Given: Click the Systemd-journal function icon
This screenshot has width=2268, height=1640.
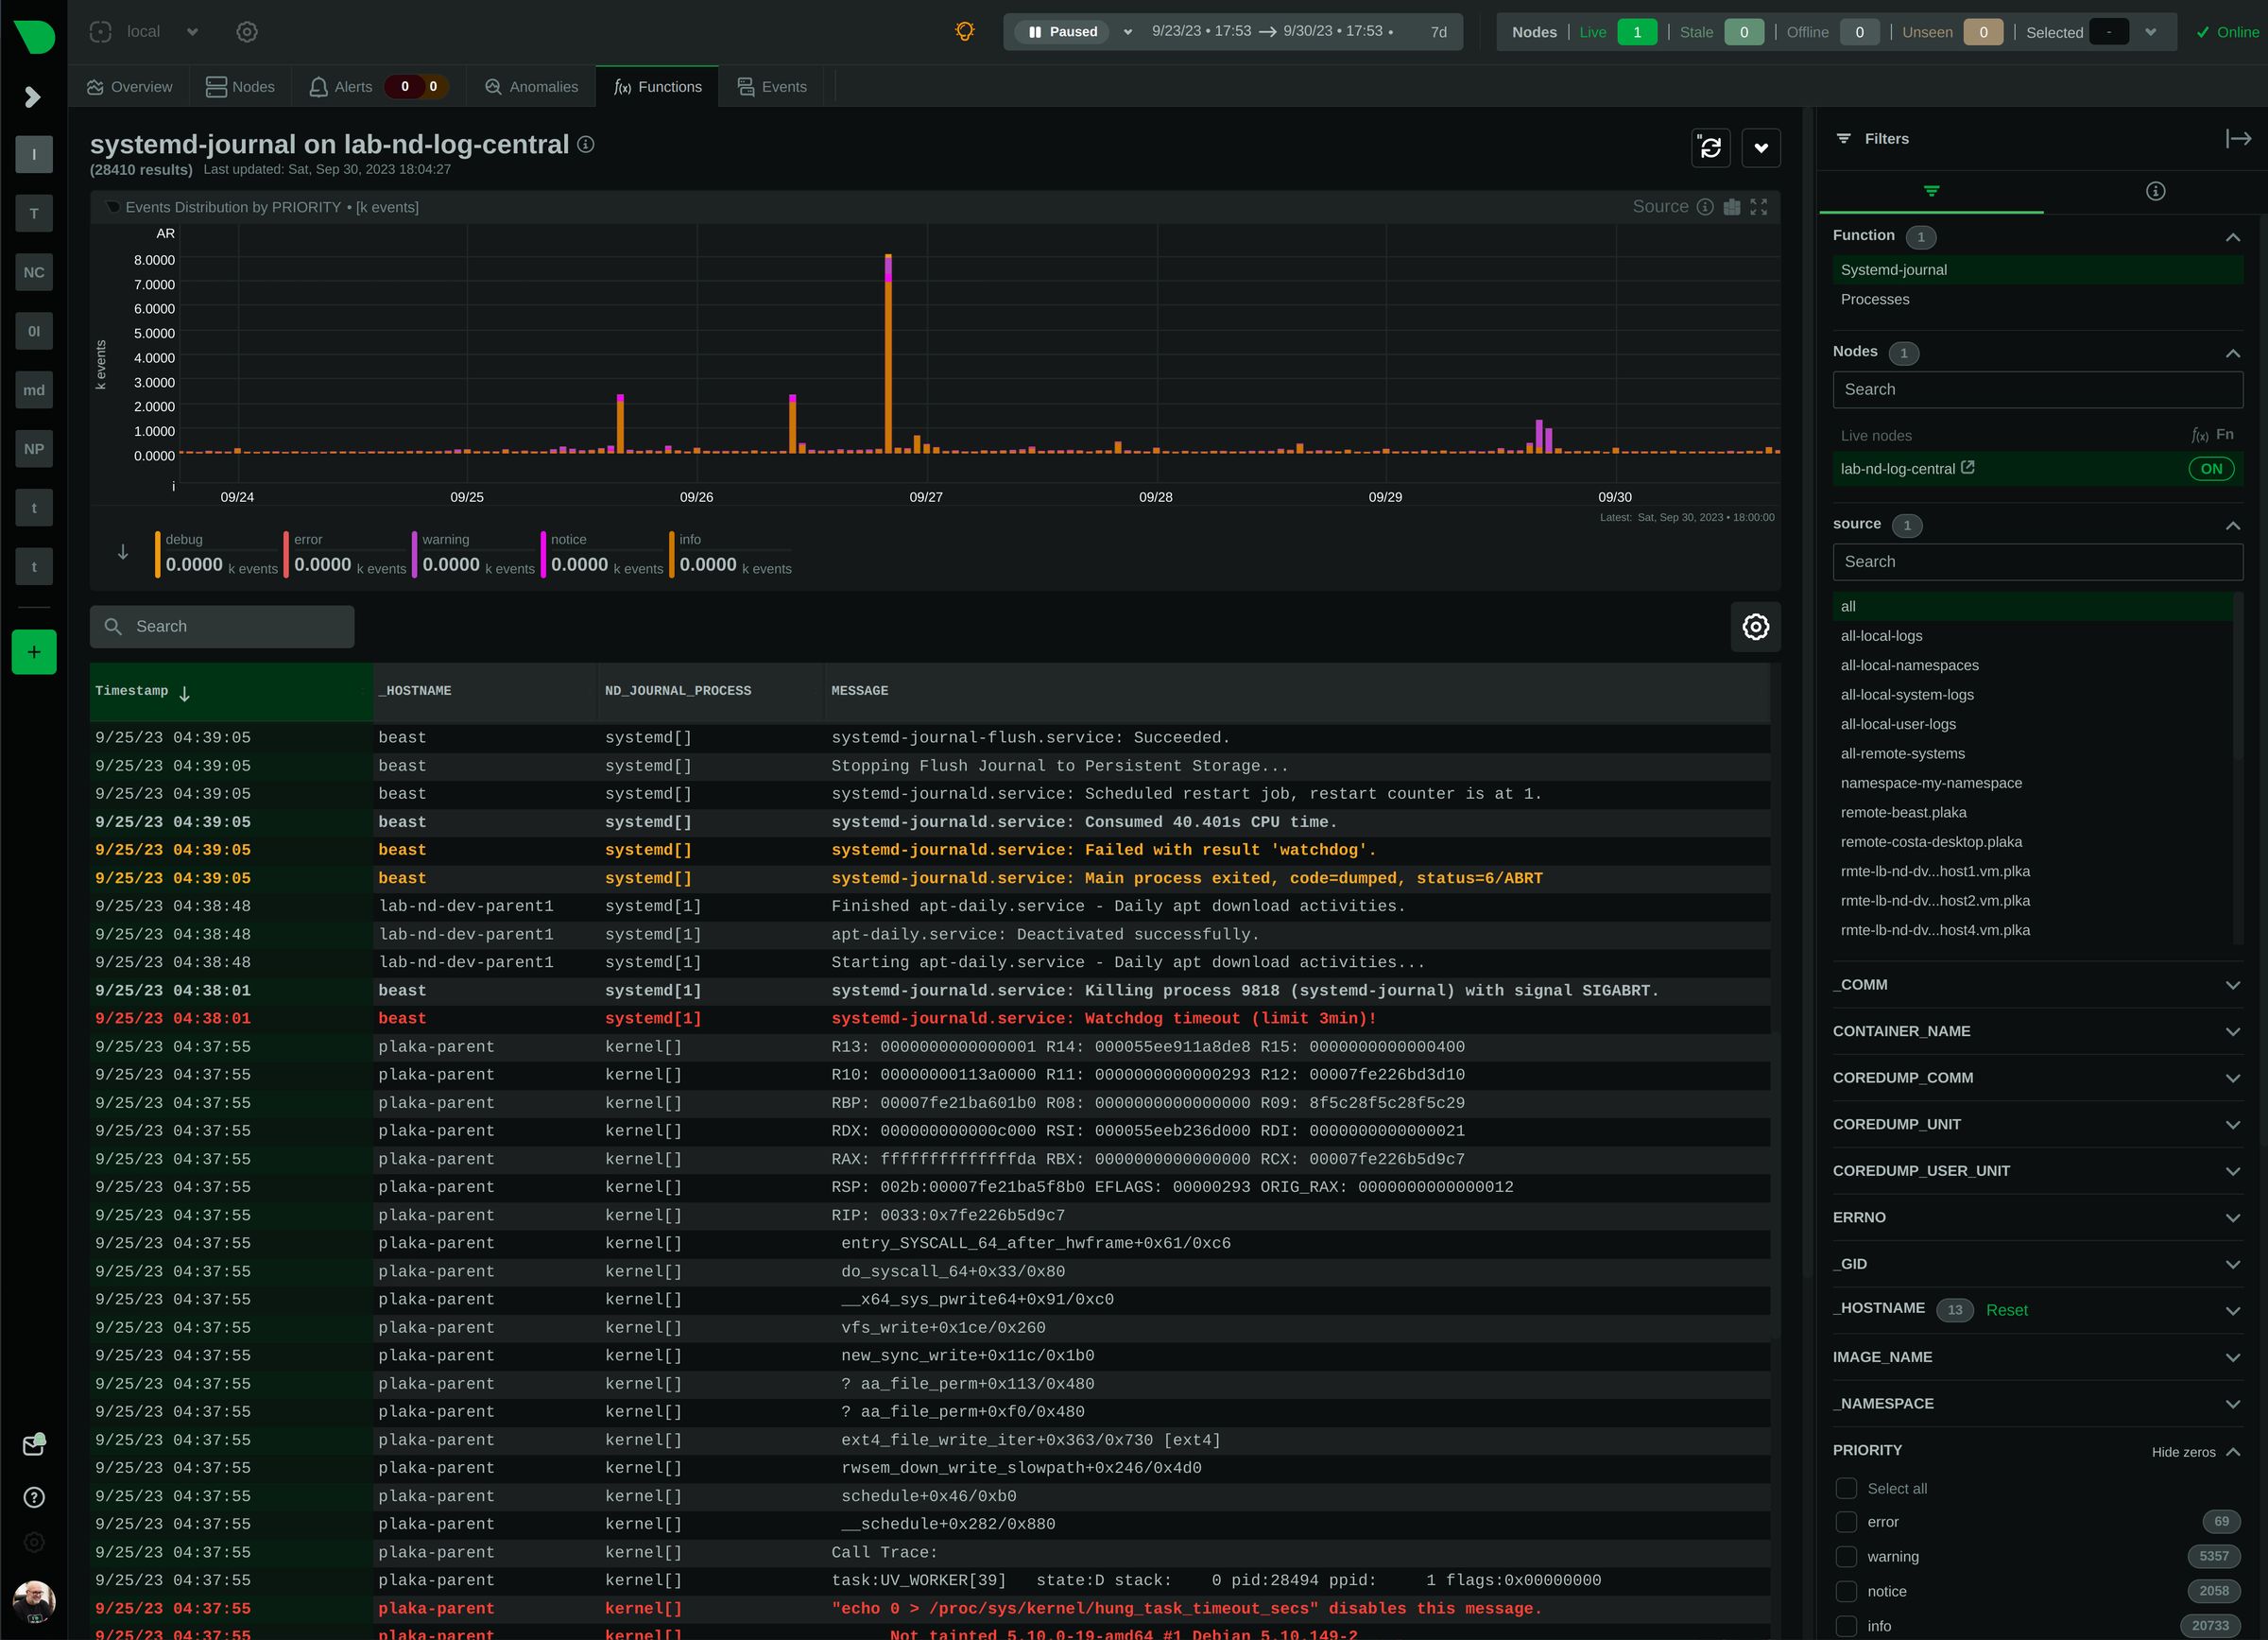Looking at the screenshot, I should (2032, 269).
